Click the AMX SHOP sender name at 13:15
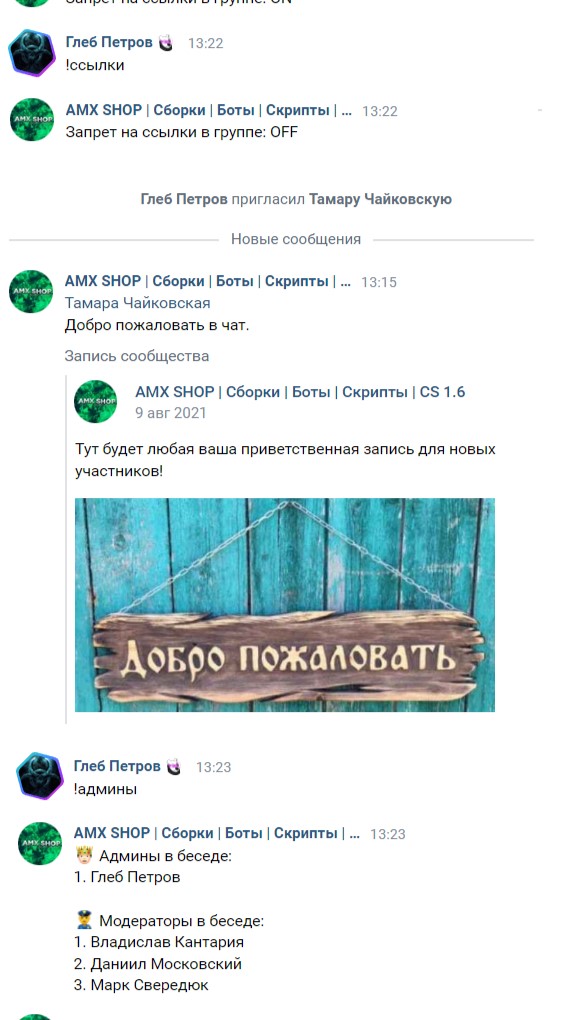The image size is (574, 1020). click(208, 281)
